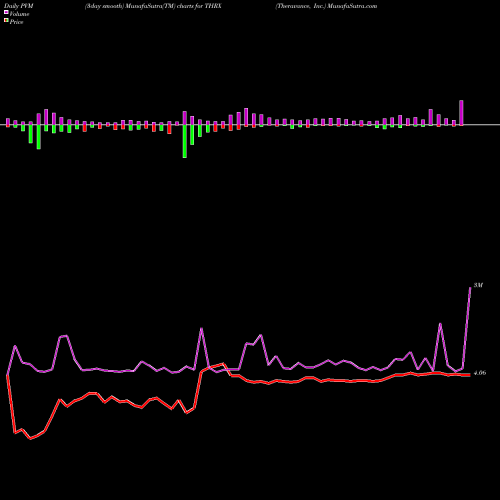Viewport: 500px width, 500px height.
Task: Click the 'Price' legend label
Action: click(16, 22)
